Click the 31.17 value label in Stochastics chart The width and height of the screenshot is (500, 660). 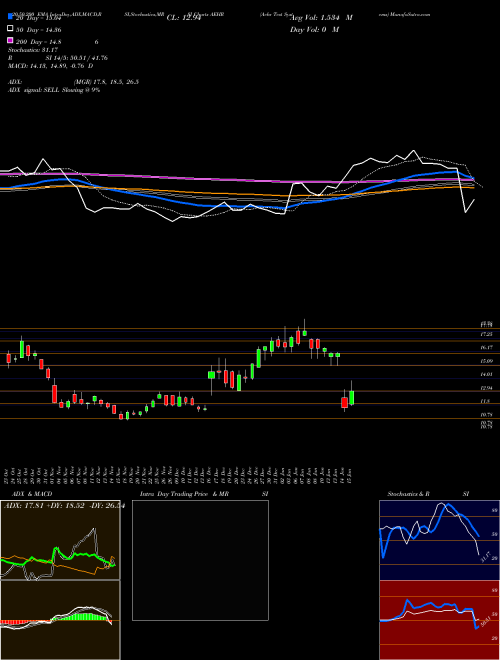pos(484,557)
